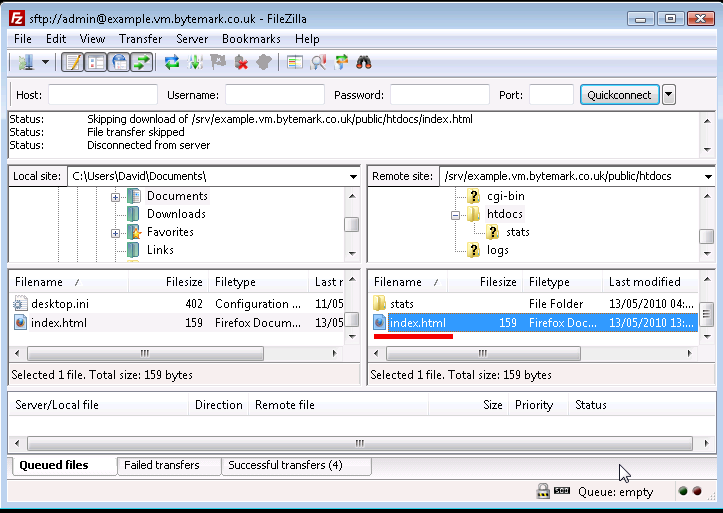The height and width of the screenshot is (513, 723).
Task: Open the Transfer menu
Action: tap(140, 39)
